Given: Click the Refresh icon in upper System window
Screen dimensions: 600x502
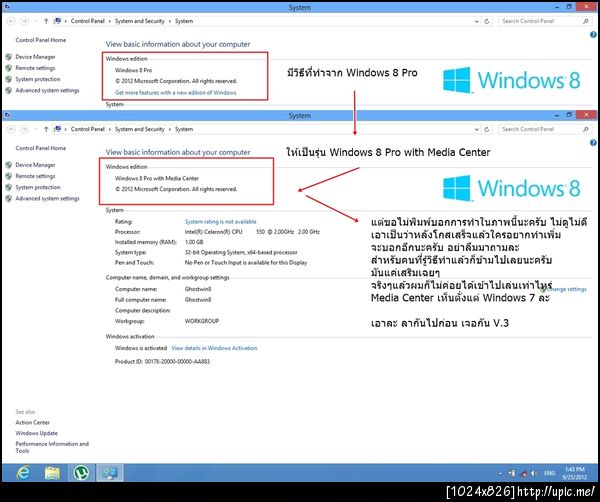Looking at the screenshot, I should tap(487, 21).
